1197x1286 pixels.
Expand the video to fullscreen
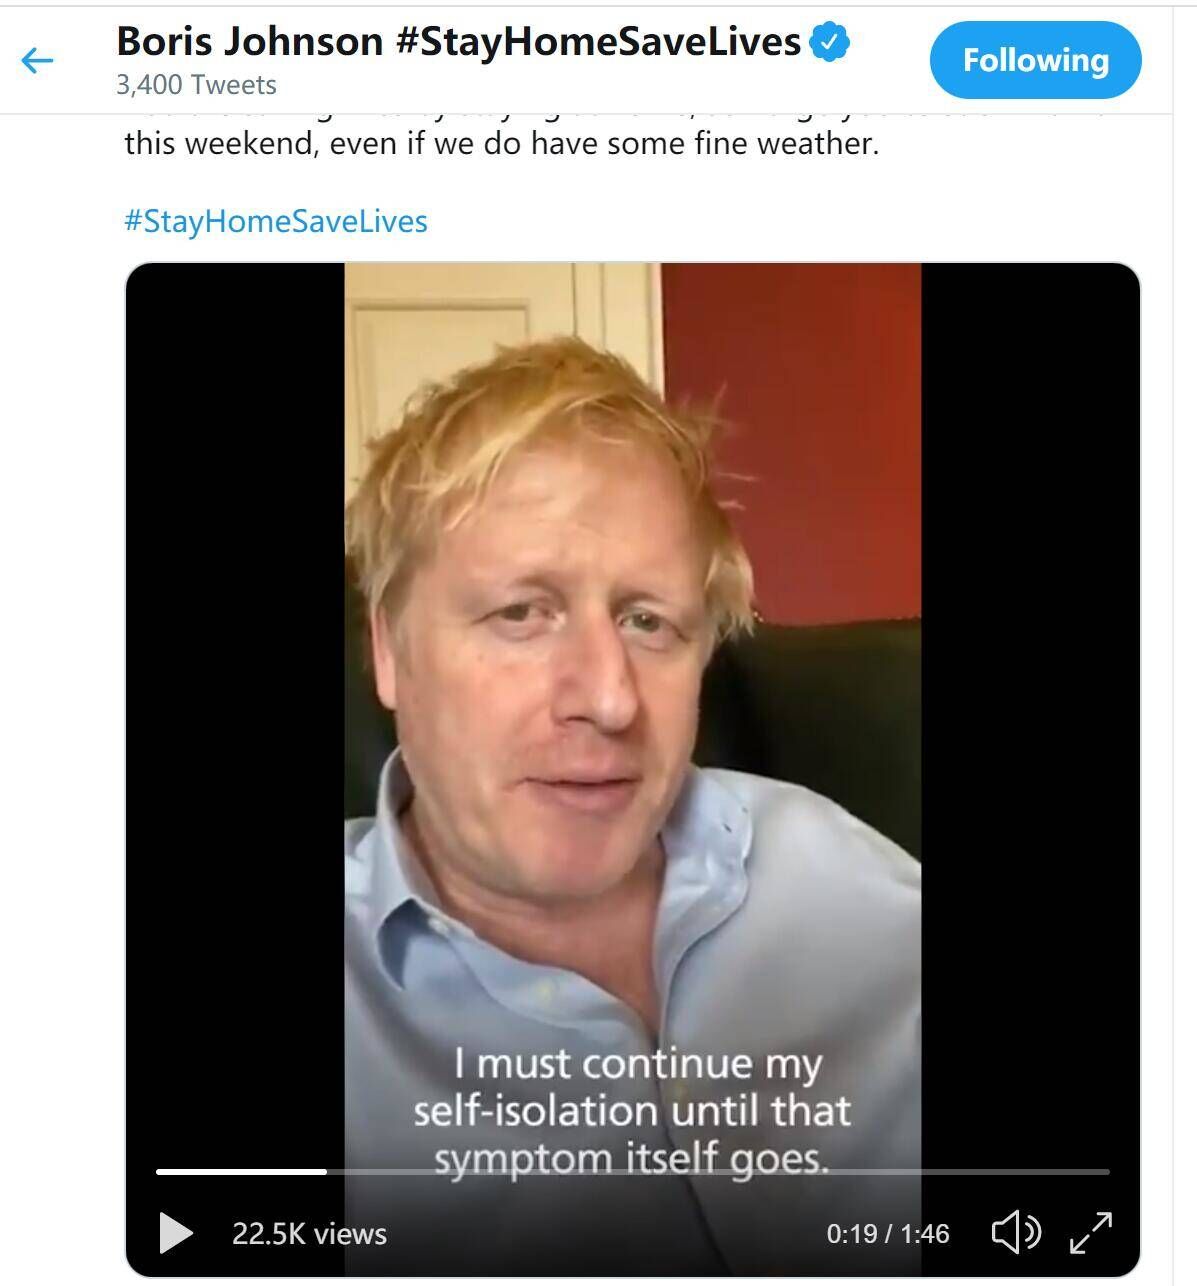[1090, 1232]
